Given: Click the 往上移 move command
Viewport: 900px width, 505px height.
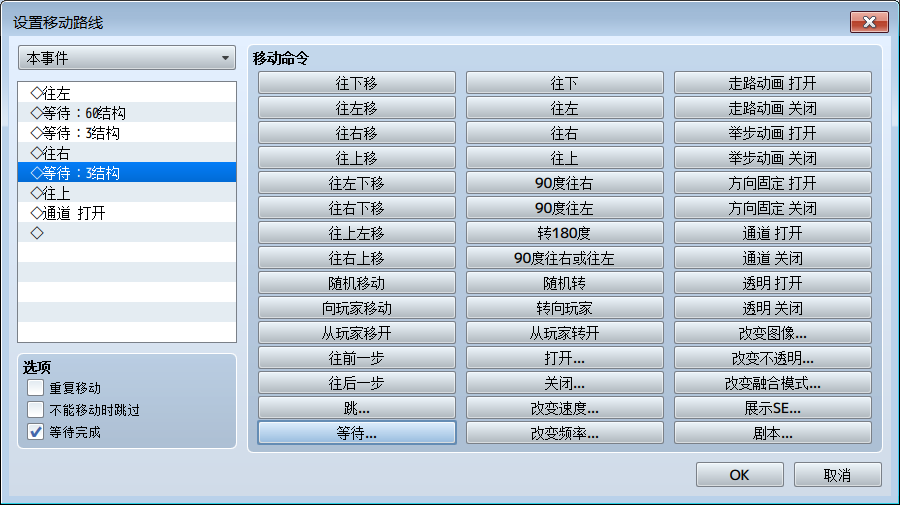Looking at the screenshot, I should tap(356, 158).
